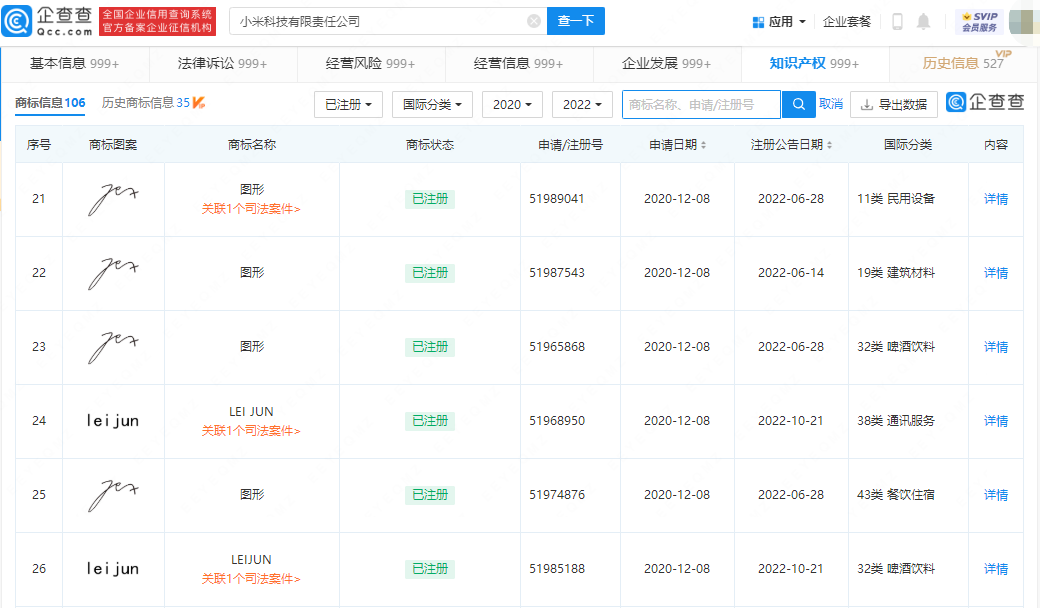
Task: Open SVIP member services badge
Action: point(980,22)
